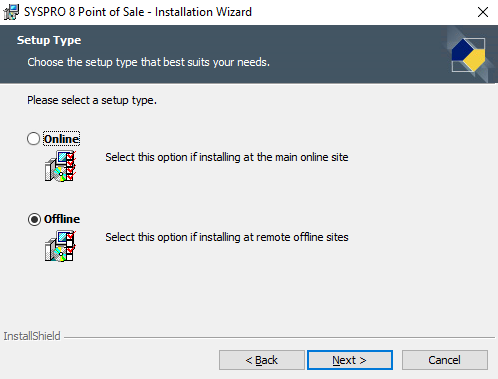The height and width of the screenshot is (379, 498).
Task: Select the Online radio button
Action: click(x=33, y=139)
